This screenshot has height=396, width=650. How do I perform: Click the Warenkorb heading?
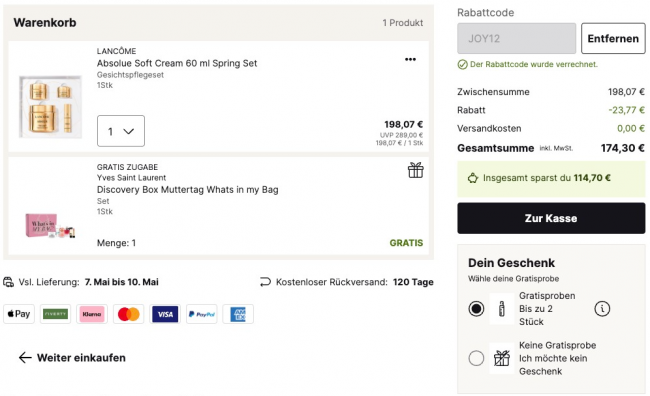(x=45, y=22)
